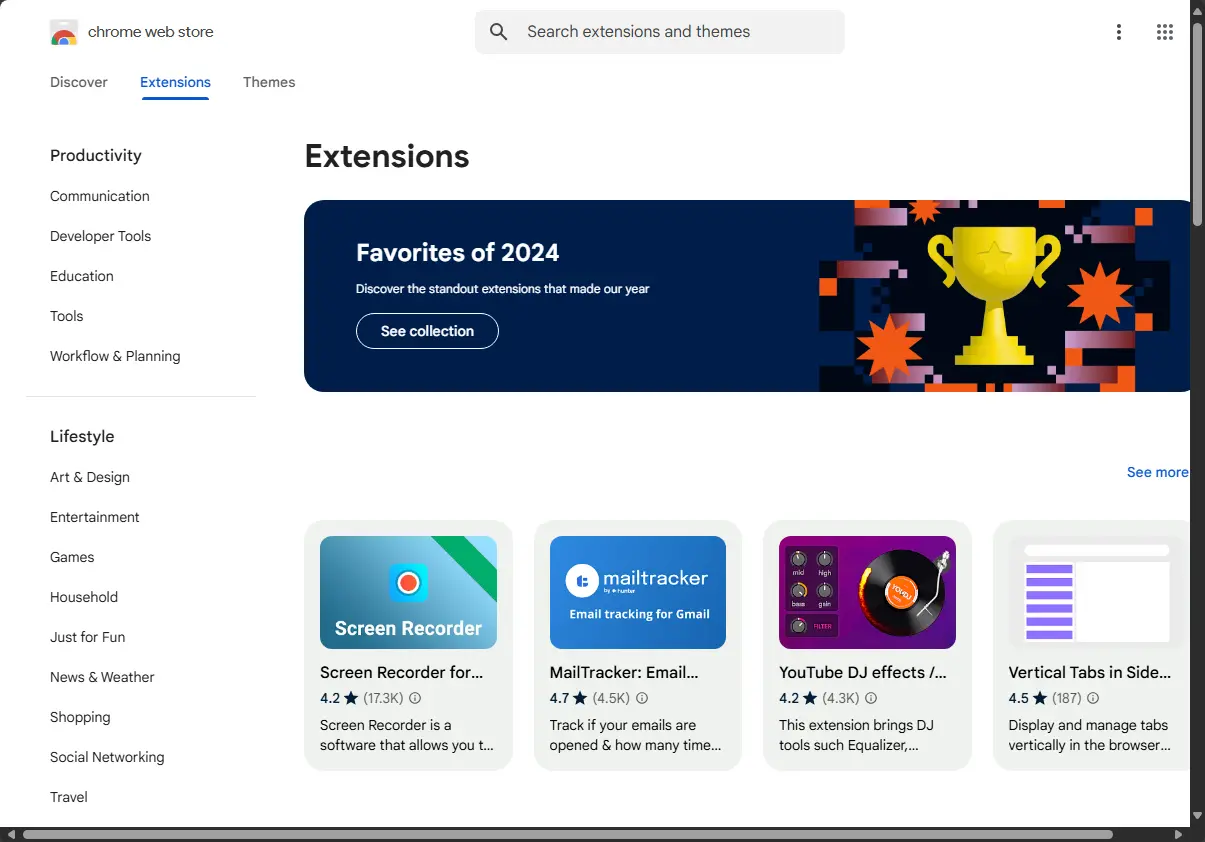Switch to the Themes tab
Image resolution: width=1205 pixels, height=842 pixels.
pyautogui.click(x=269, y=82)
